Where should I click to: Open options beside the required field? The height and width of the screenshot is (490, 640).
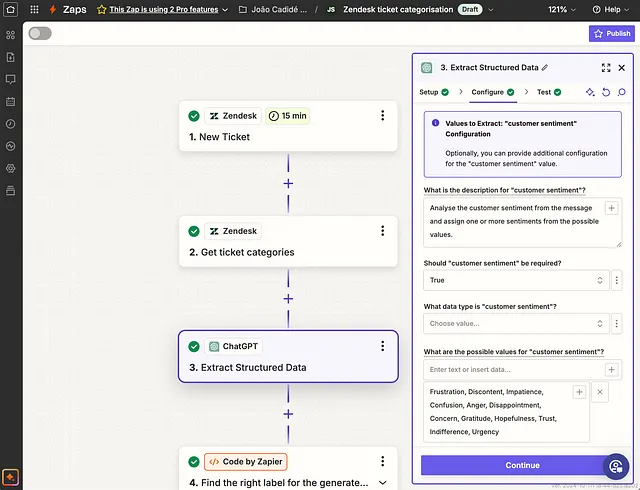[x=617, y=280]
